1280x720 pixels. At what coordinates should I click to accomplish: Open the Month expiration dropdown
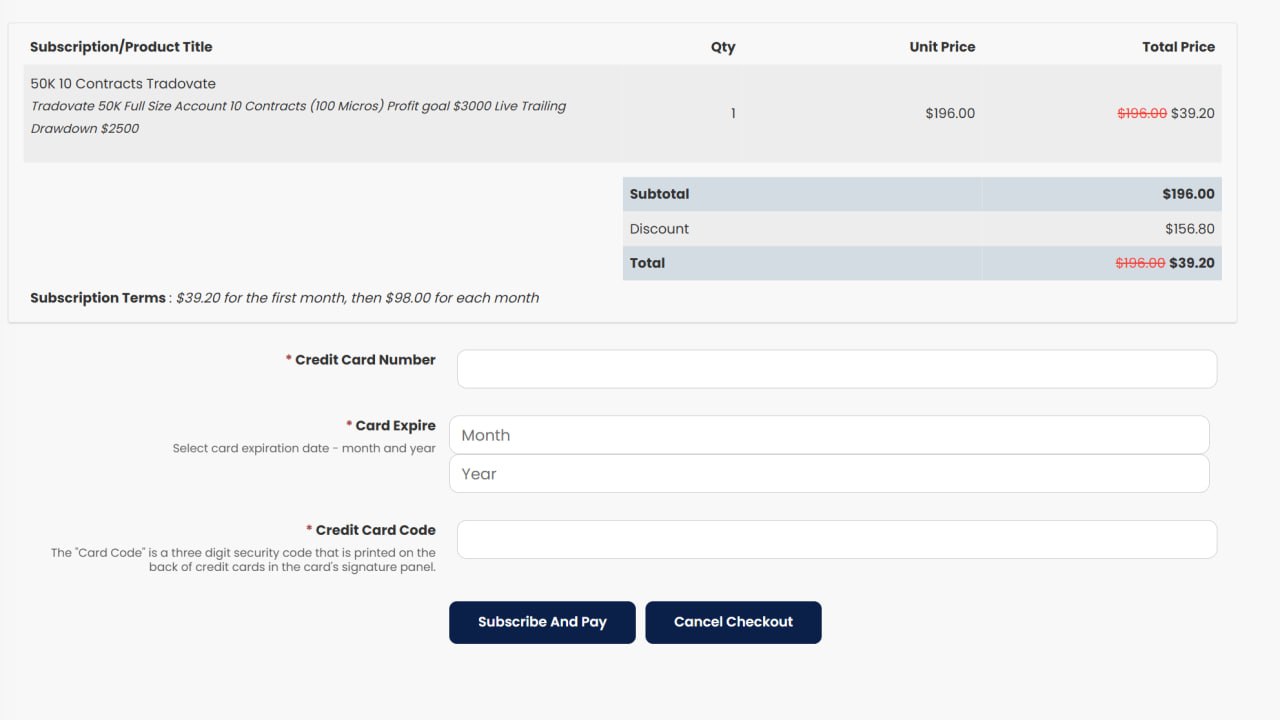(830, 434)
